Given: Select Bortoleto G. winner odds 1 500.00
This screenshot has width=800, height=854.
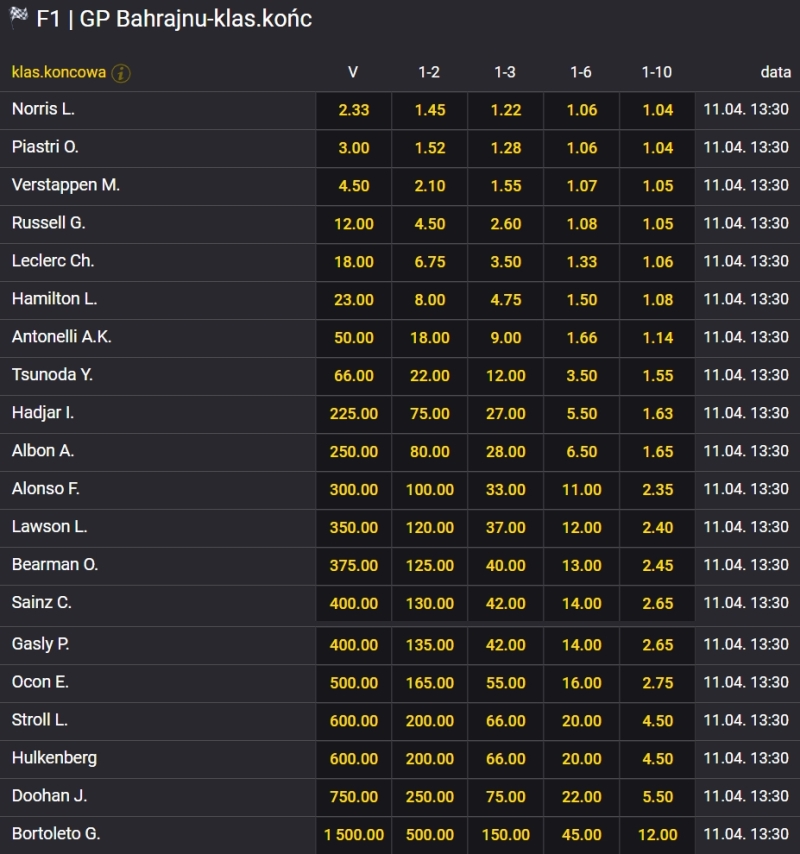Looking at the screenshot, I should point(354,835).
